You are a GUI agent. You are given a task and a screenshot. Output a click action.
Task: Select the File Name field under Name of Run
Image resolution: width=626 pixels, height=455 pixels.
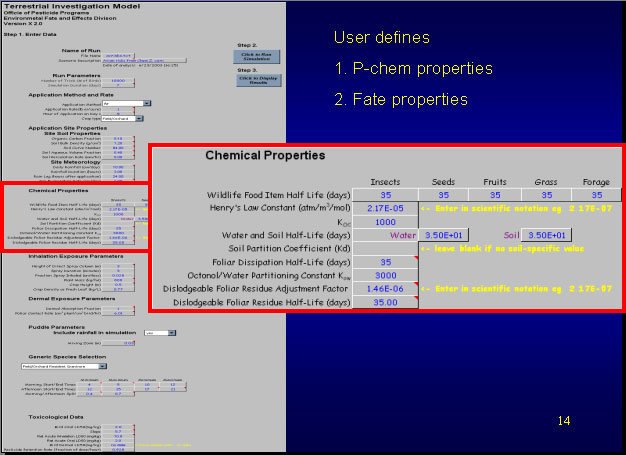118,56
